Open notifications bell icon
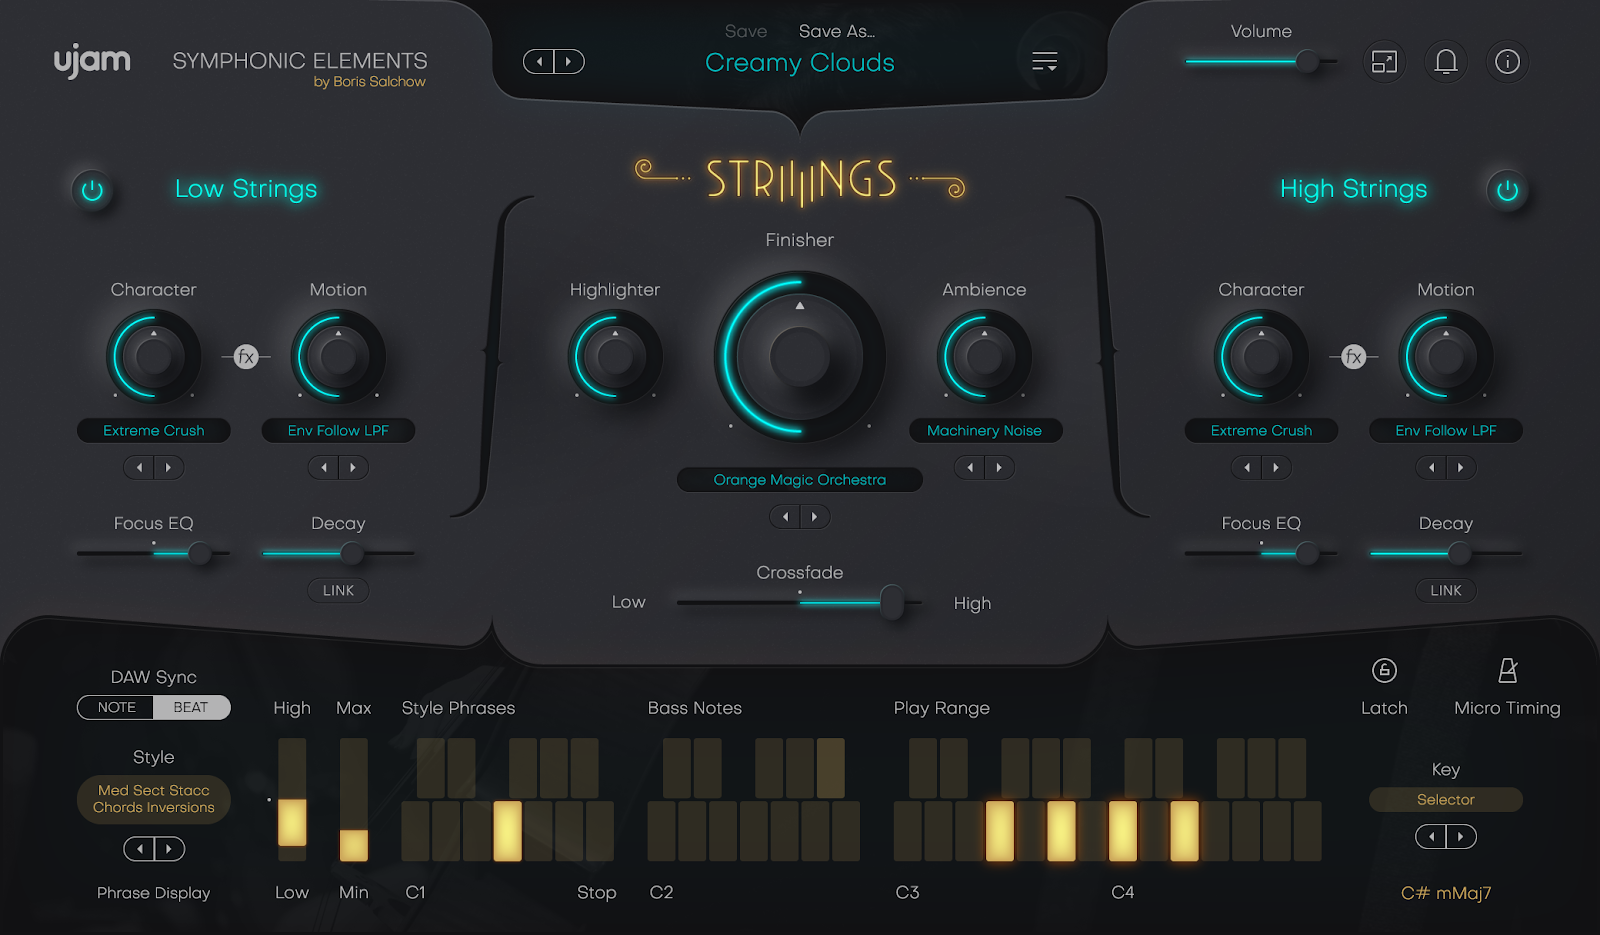The image size is (1600, 935). 1446,62
